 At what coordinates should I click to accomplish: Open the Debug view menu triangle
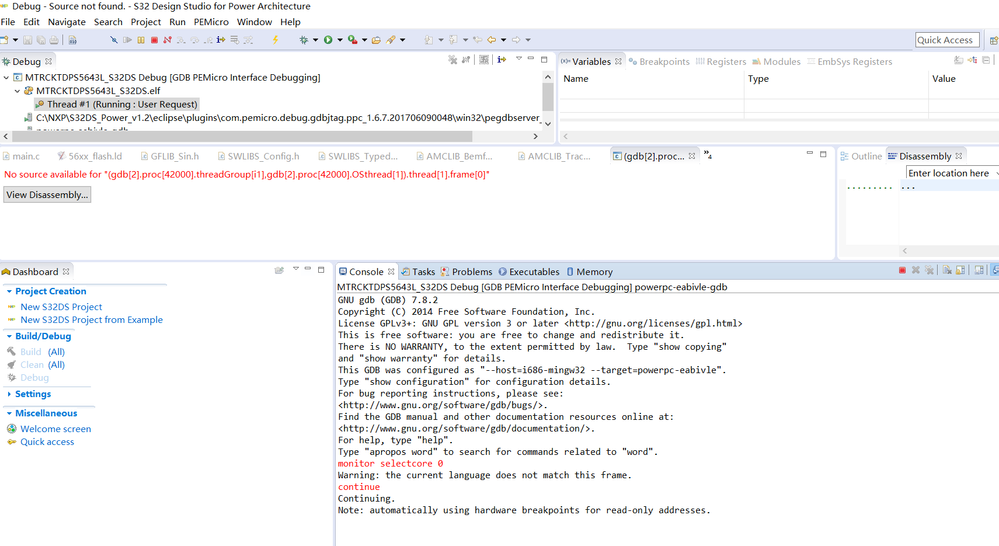pos(519,59)
